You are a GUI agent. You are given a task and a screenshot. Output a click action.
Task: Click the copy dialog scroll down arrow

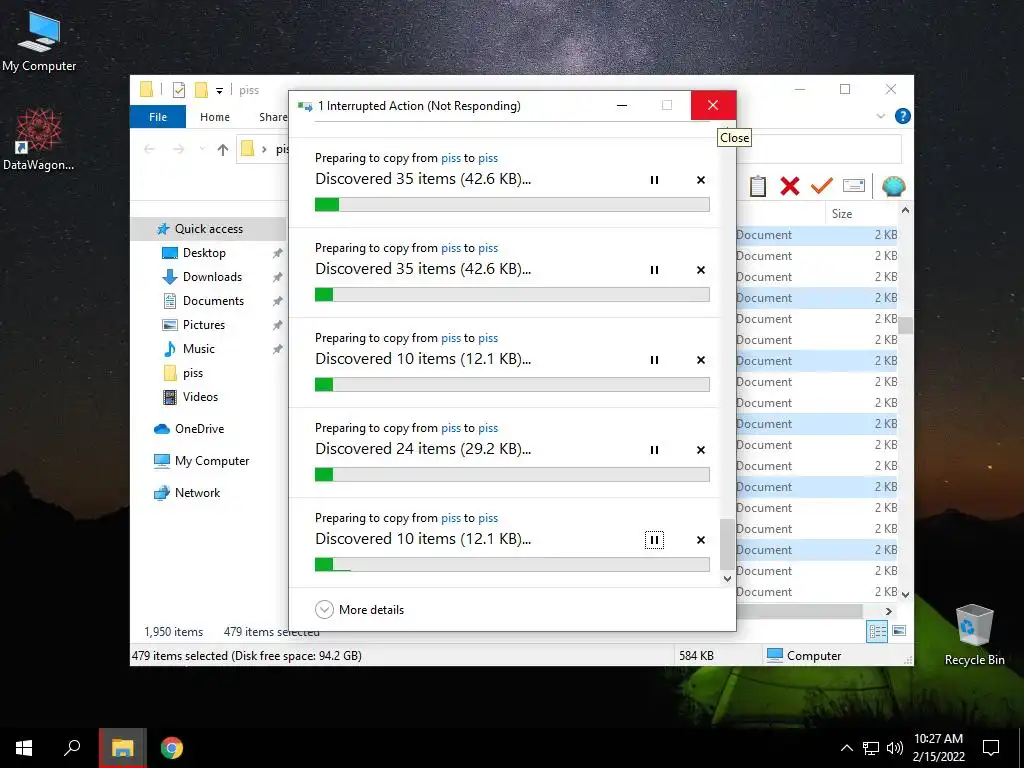[x=728, y=579]
